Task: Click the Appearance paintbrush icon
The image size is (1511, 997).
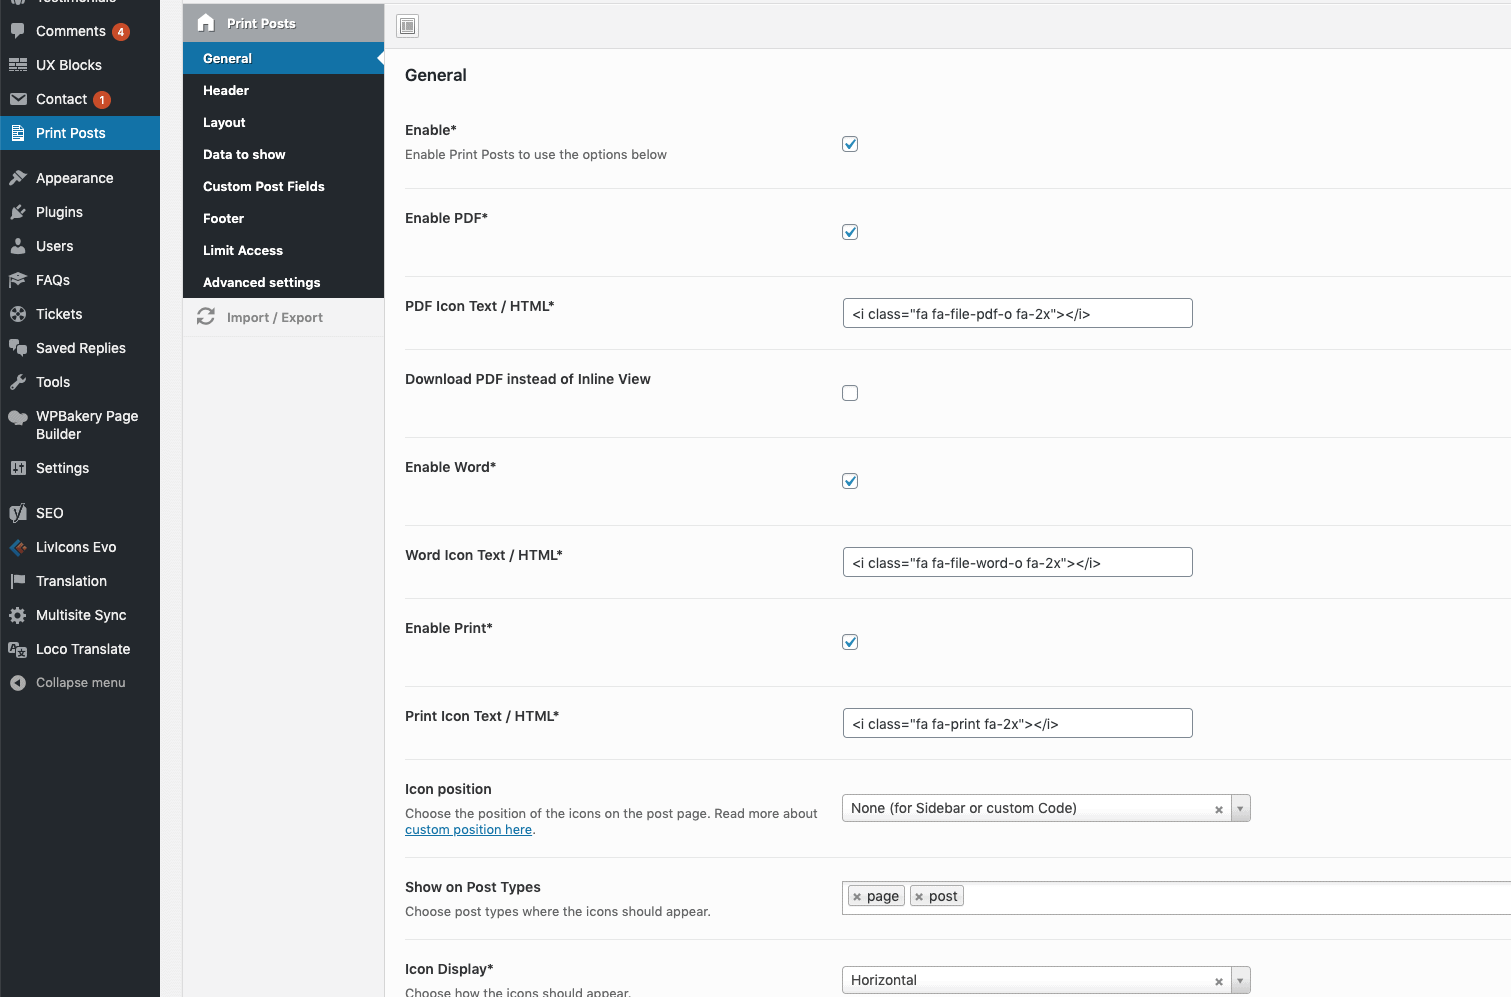Action: [x=18, y=177]
